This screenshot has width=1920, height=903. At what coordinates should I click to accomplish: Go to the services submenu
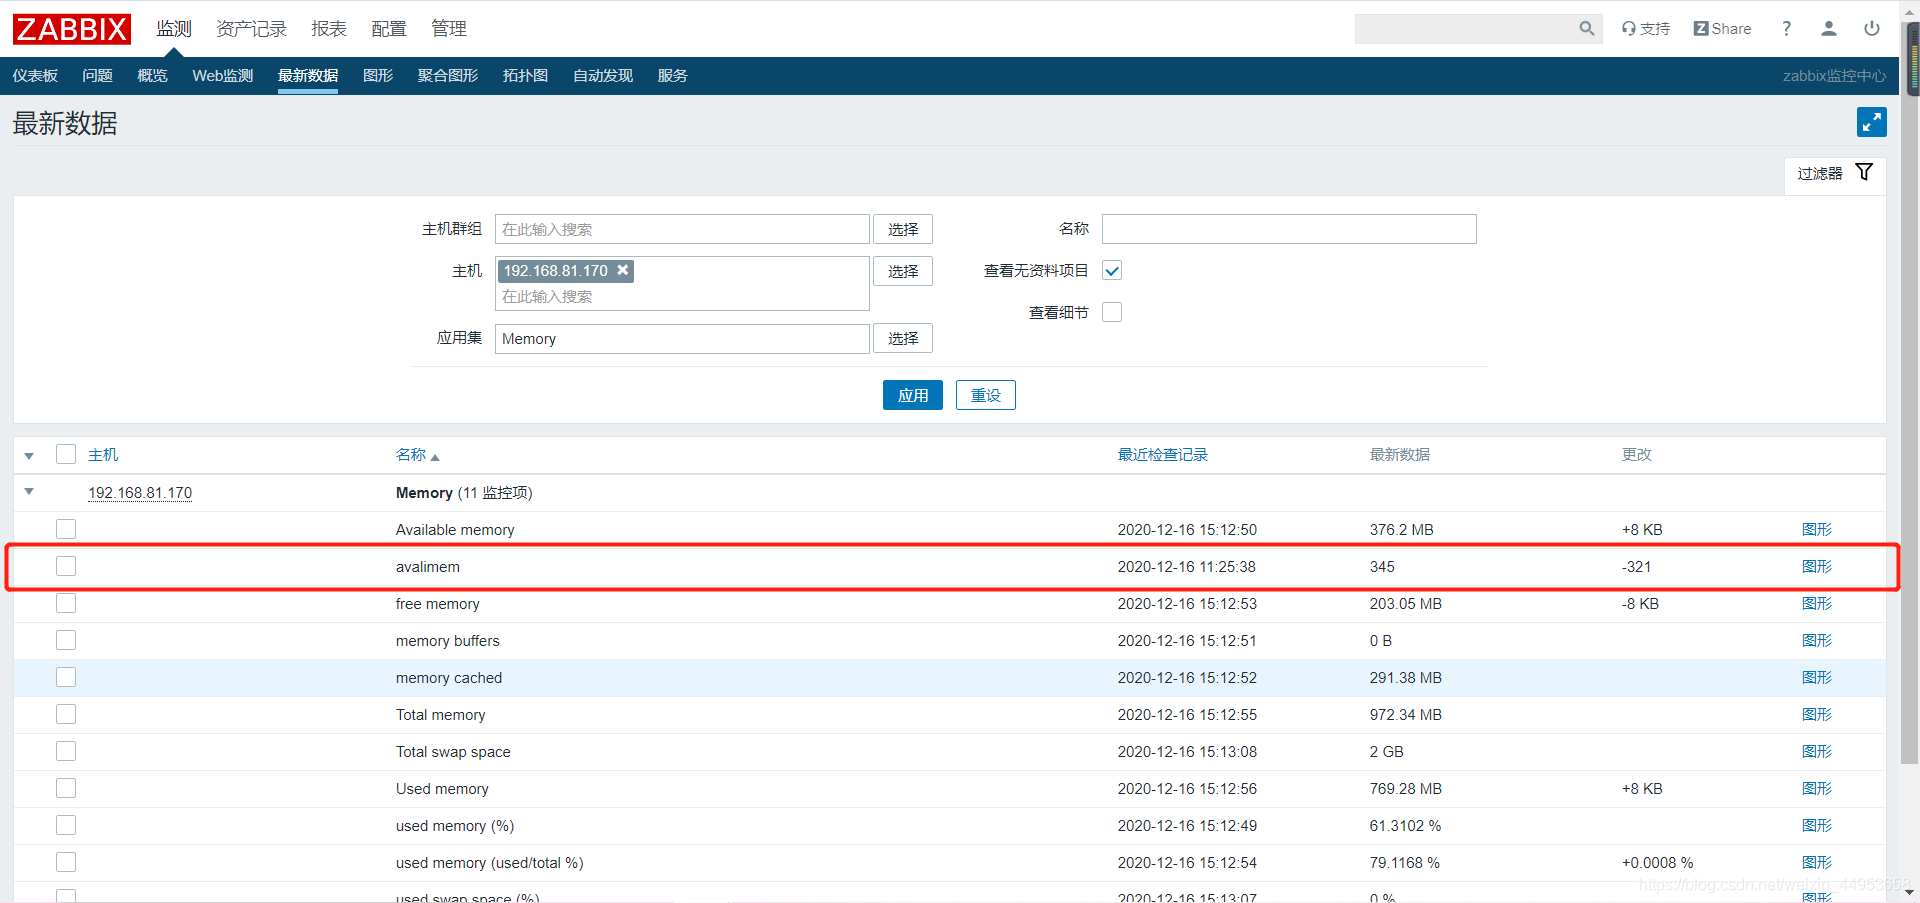coord(672,76)
